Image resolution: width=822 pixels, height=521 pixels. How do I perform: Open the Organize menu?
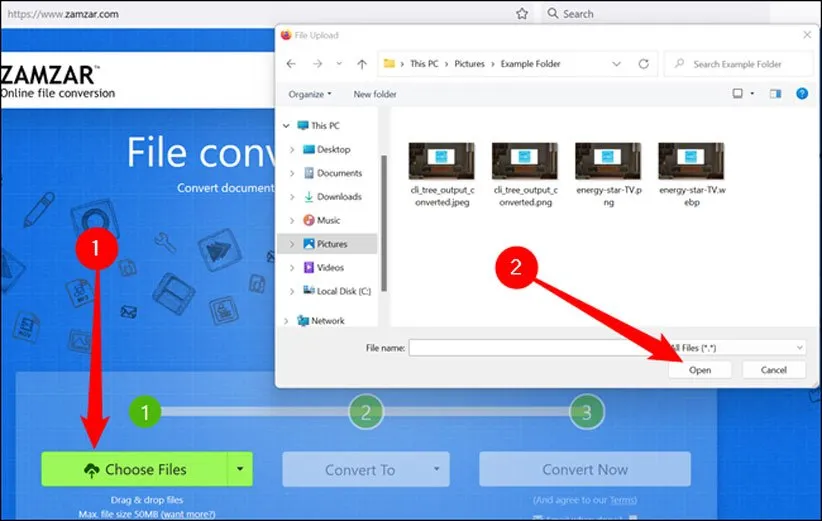point(309,94)
